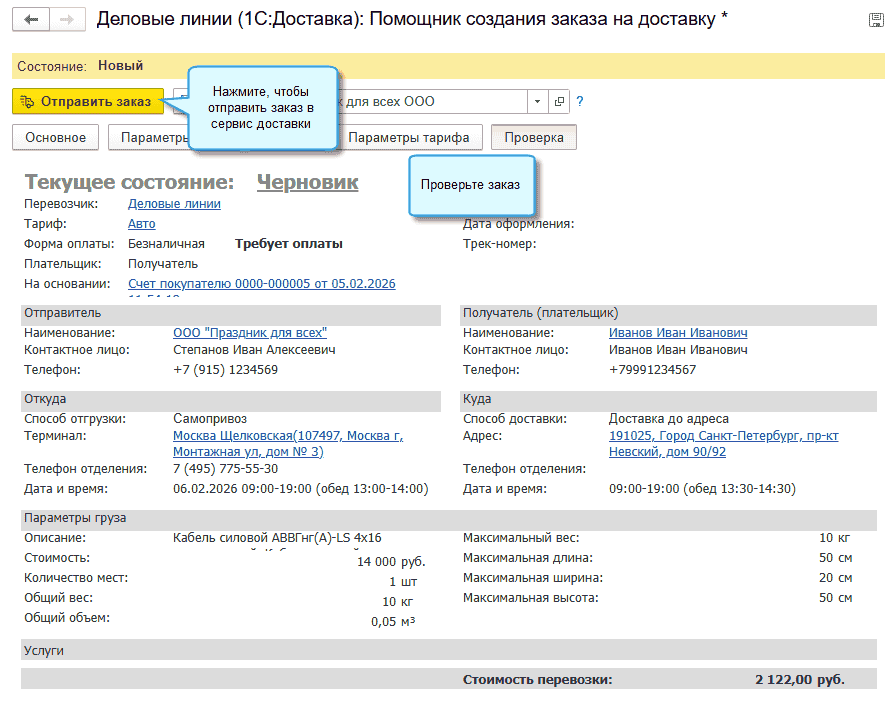Image resolution: width=885 pixels, height=701 pixels.
Task: Click the save icon at top right
Action: click(x=876, y=21)
